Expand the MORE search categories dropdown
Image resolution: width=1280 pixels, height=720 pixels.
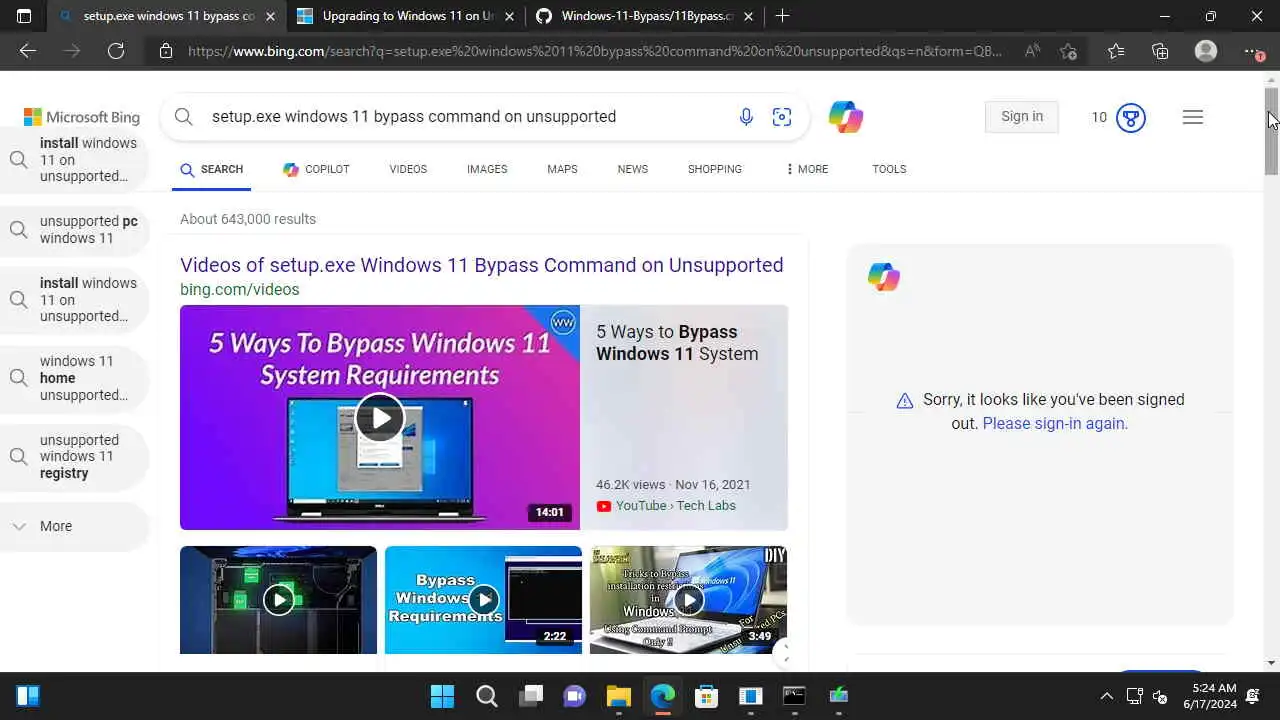pyautogui.click(x=807, y=169)
